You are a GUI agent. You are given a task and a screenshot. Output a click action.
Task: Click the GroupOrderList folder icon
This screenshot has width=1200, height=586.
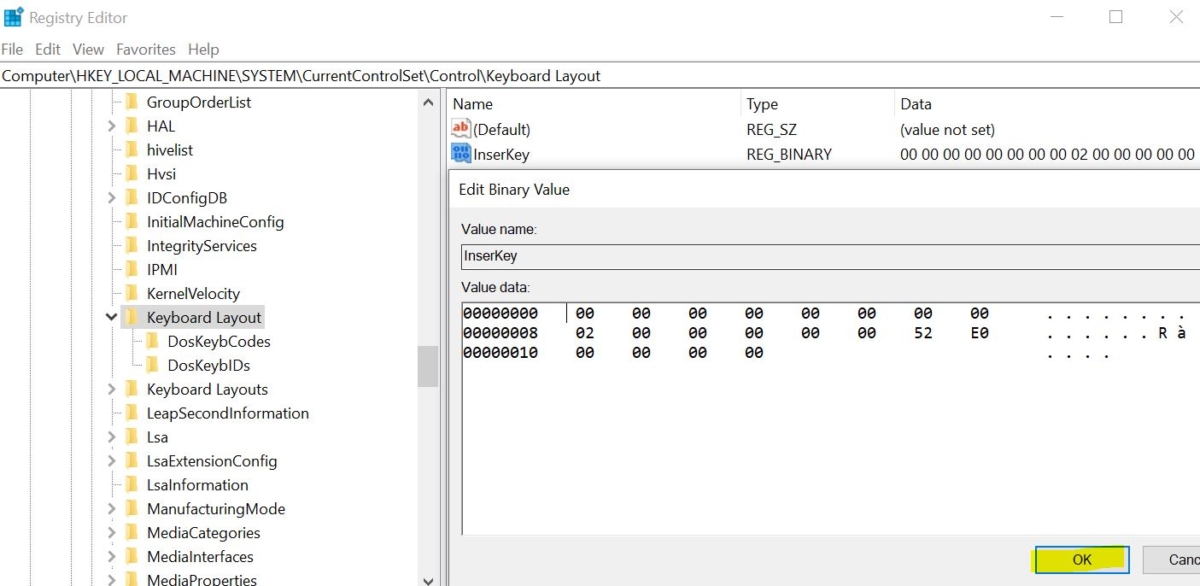click(x=133, y=101)
